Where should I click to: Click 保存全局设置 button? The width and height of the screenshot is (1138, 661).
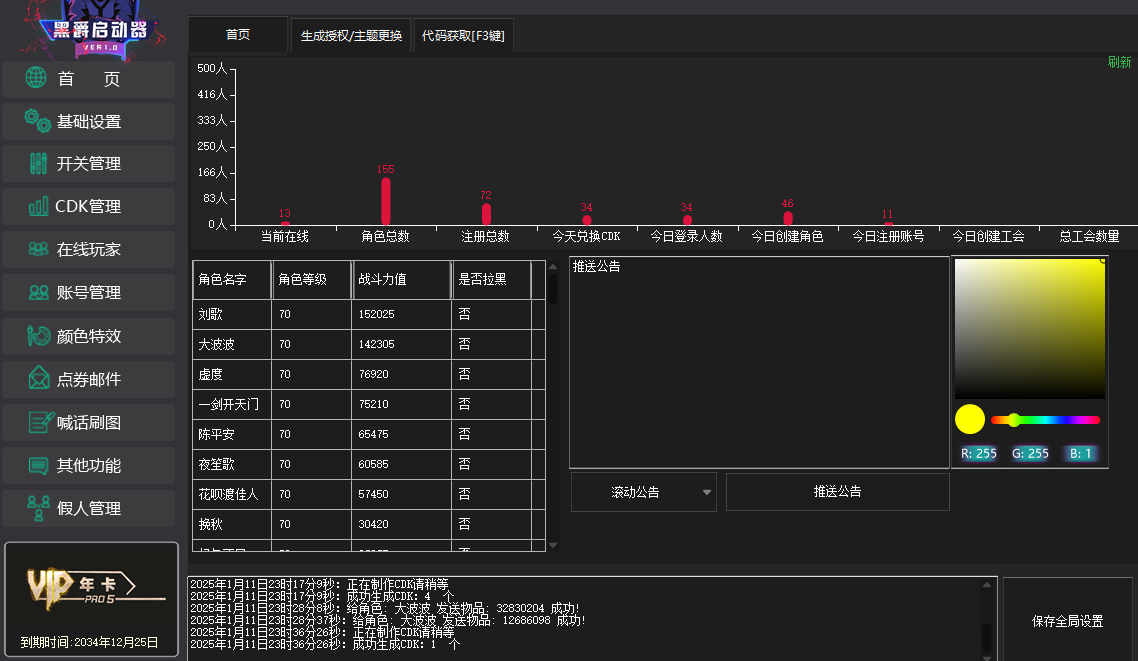[x=1067, y=621]
